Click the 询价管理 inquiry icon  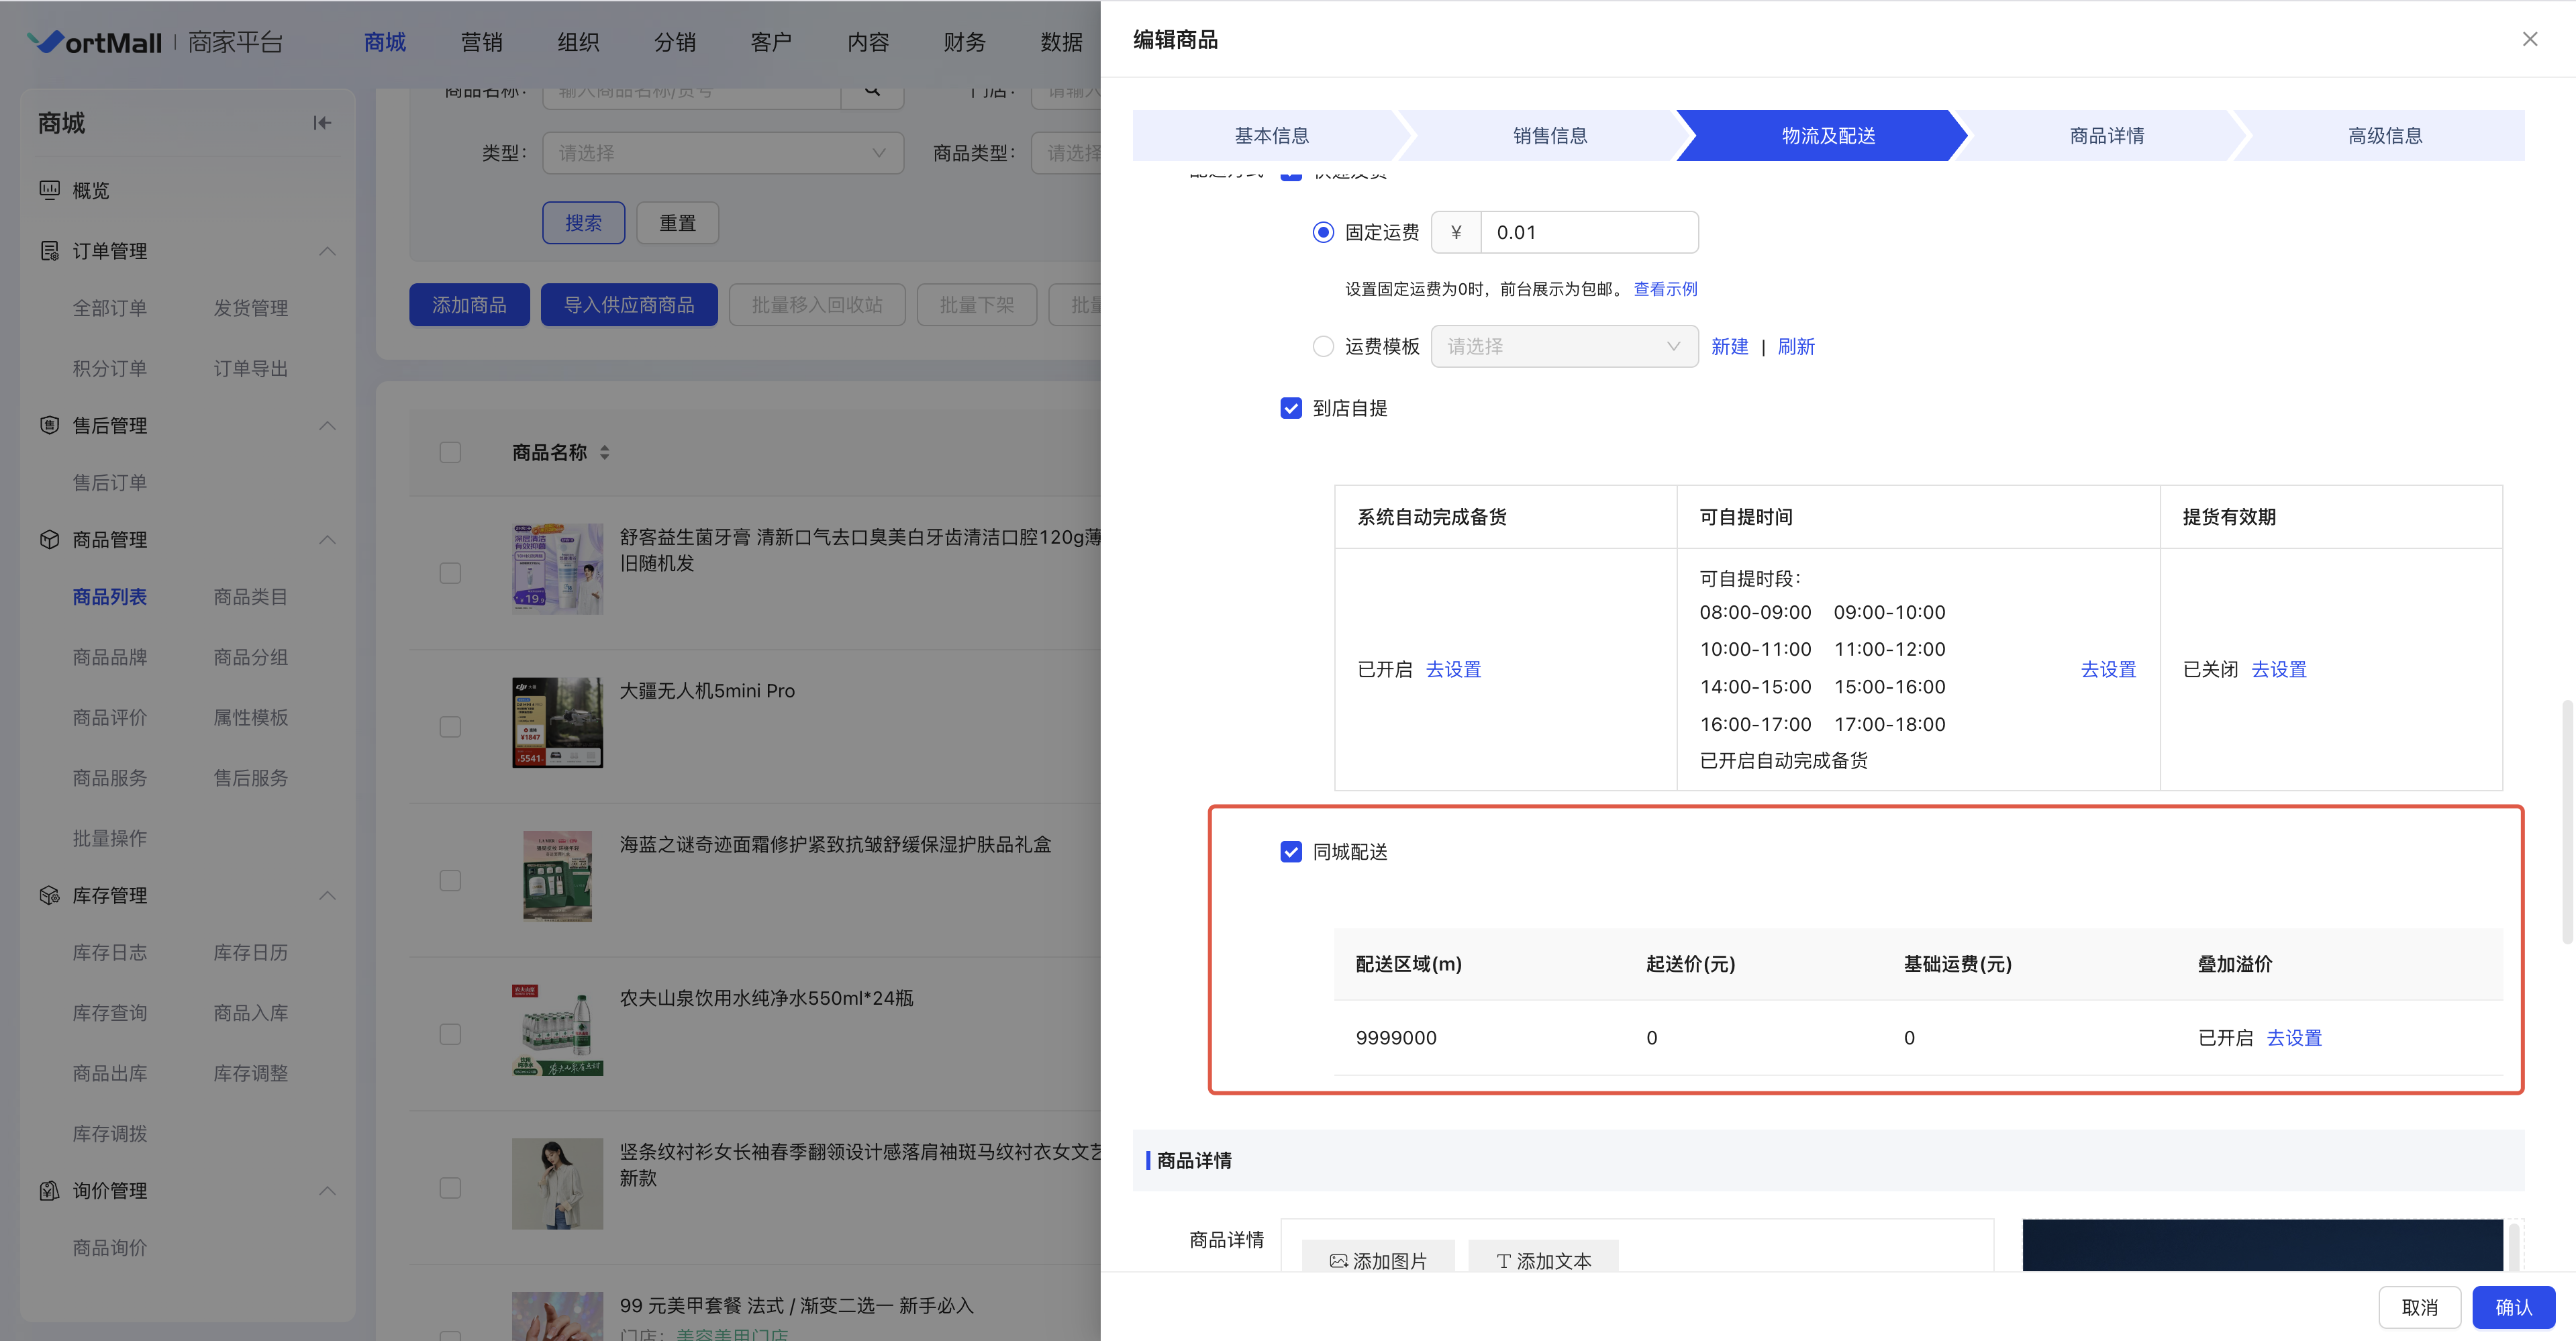[49, 1190]
